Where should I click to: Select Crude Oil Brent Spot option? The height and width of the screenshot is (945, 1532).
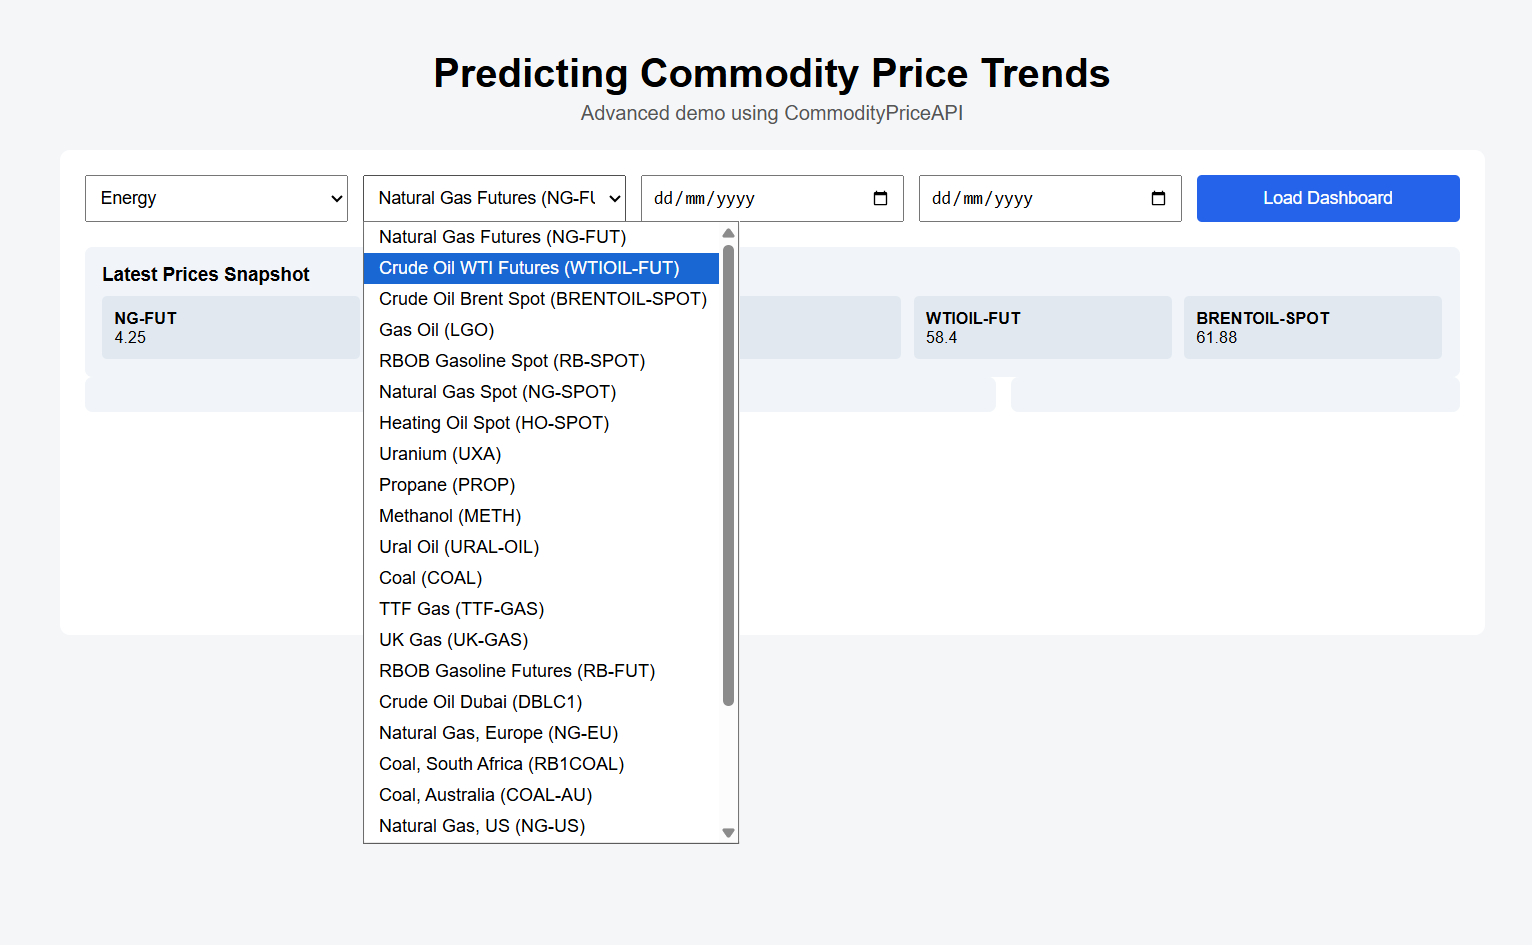point(541,299)
